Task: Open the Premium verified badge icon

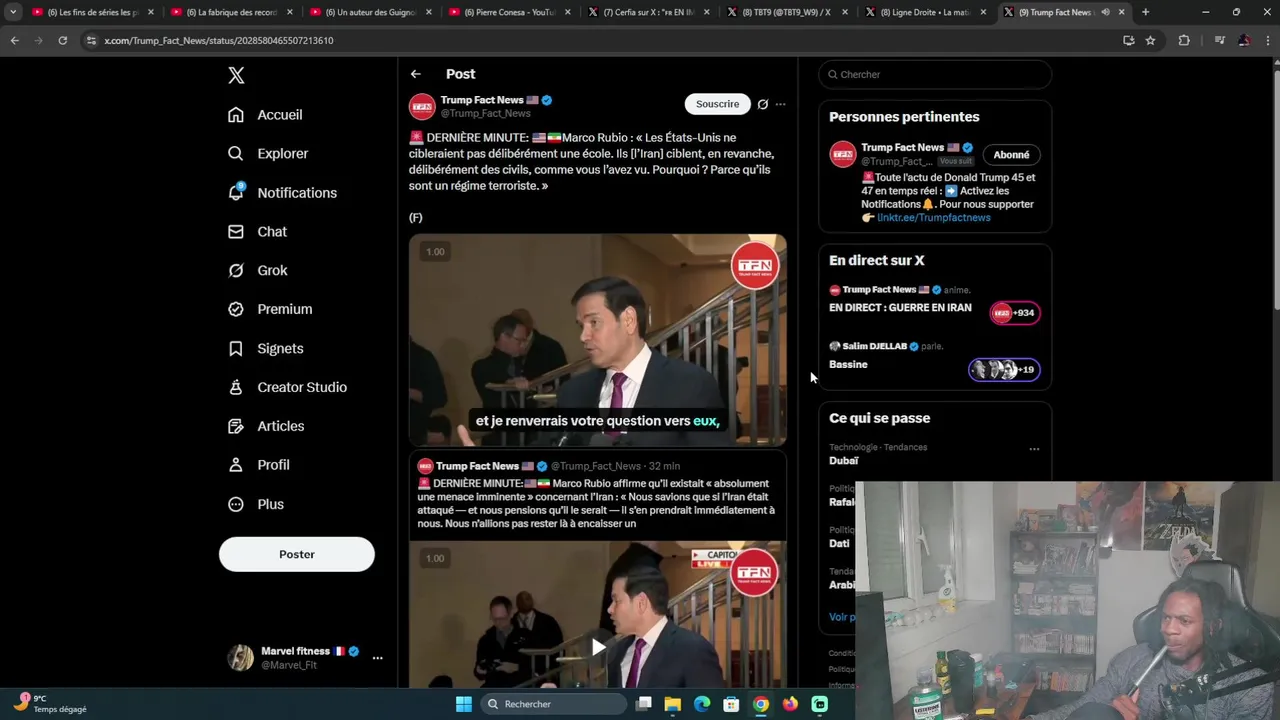Action: tap(236, 309)
